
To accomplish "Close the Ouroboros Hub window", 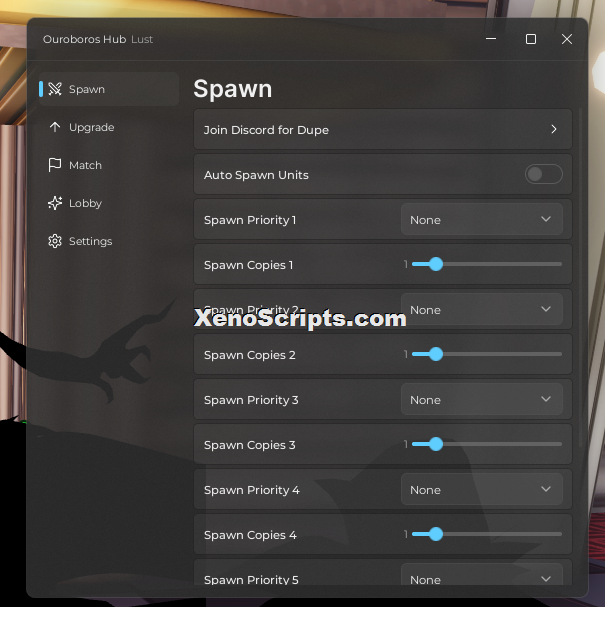I will pyautogui.click(x=567, y=39).
